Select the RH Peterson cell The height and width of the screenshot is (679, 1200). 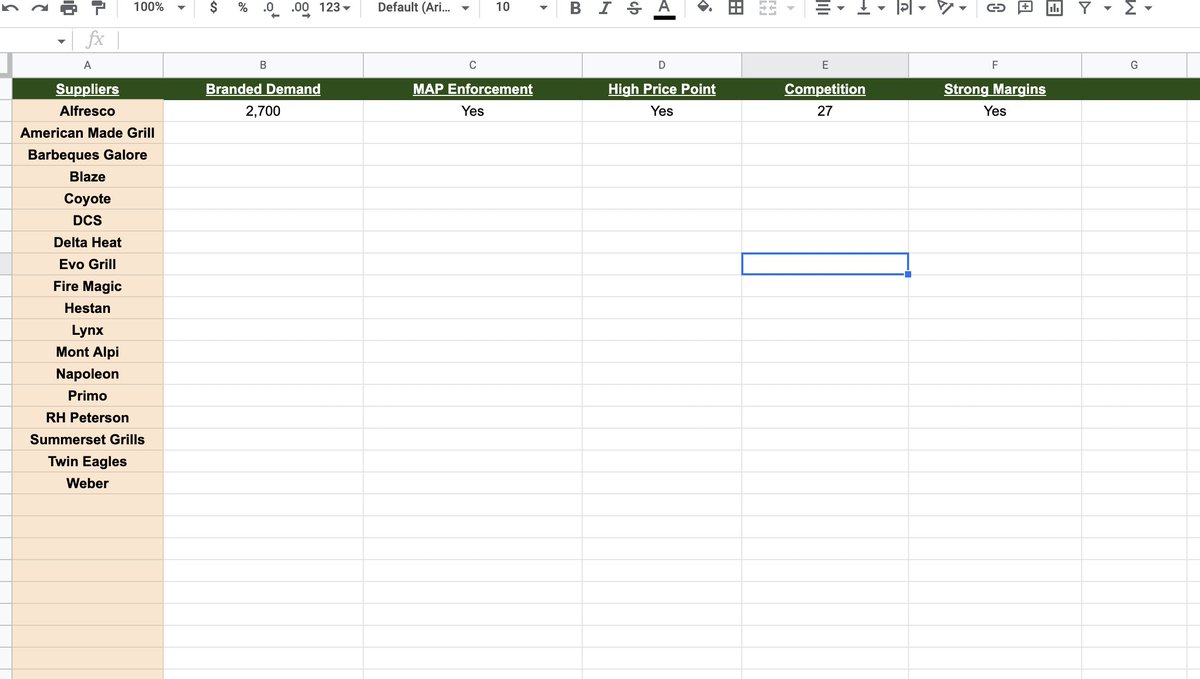pyautogui.click(x=87, y=418)
